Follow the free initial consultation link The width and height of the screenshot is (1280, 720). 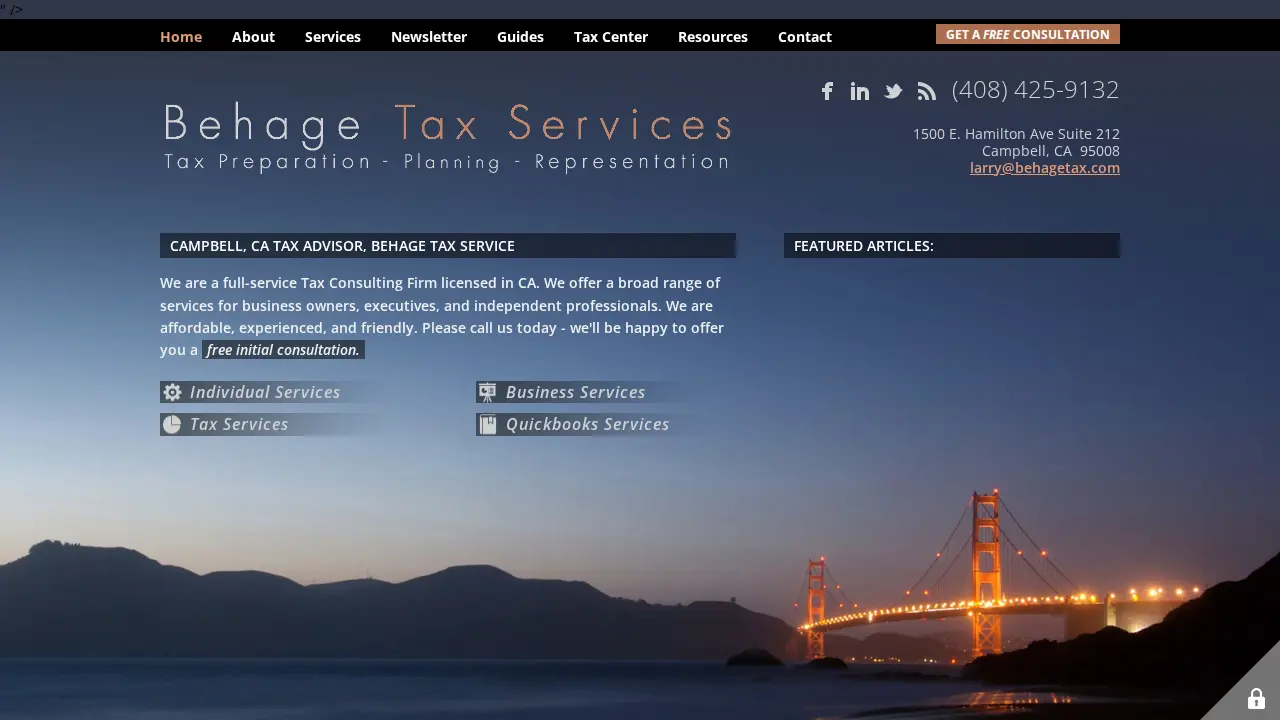[x=283, y=350]
